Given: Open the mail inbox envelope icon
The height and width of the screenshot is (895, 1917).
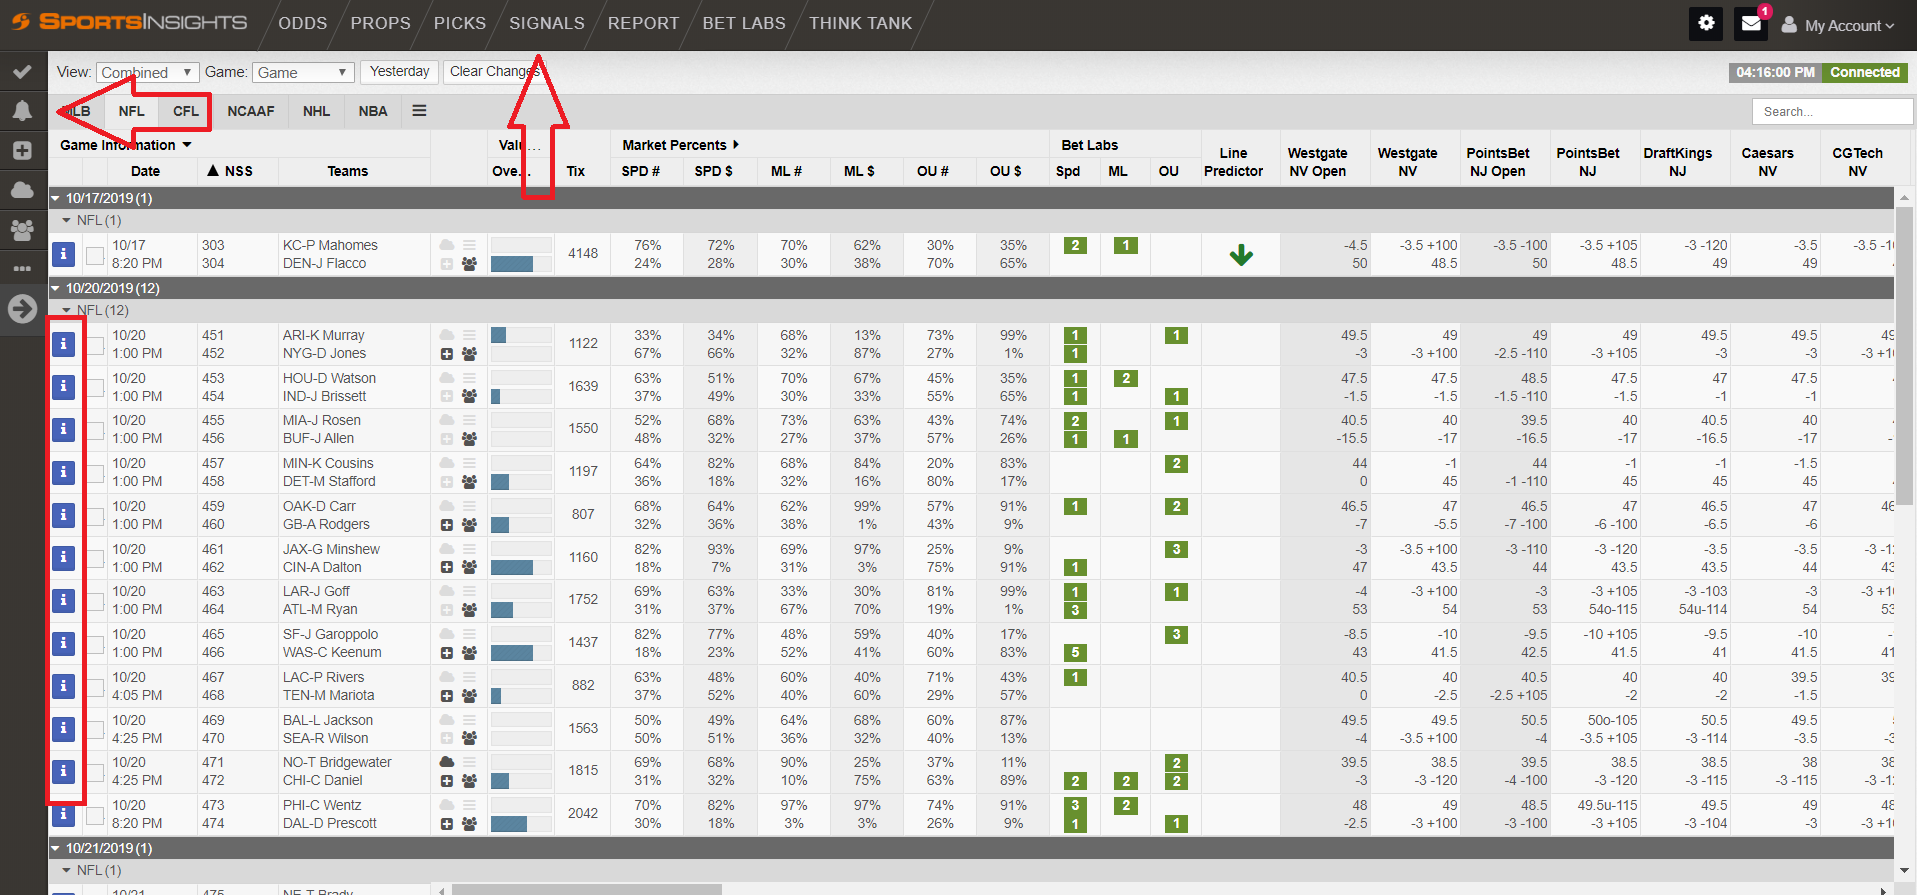Looking at the screenshot, I should (x=1751, y=24).
